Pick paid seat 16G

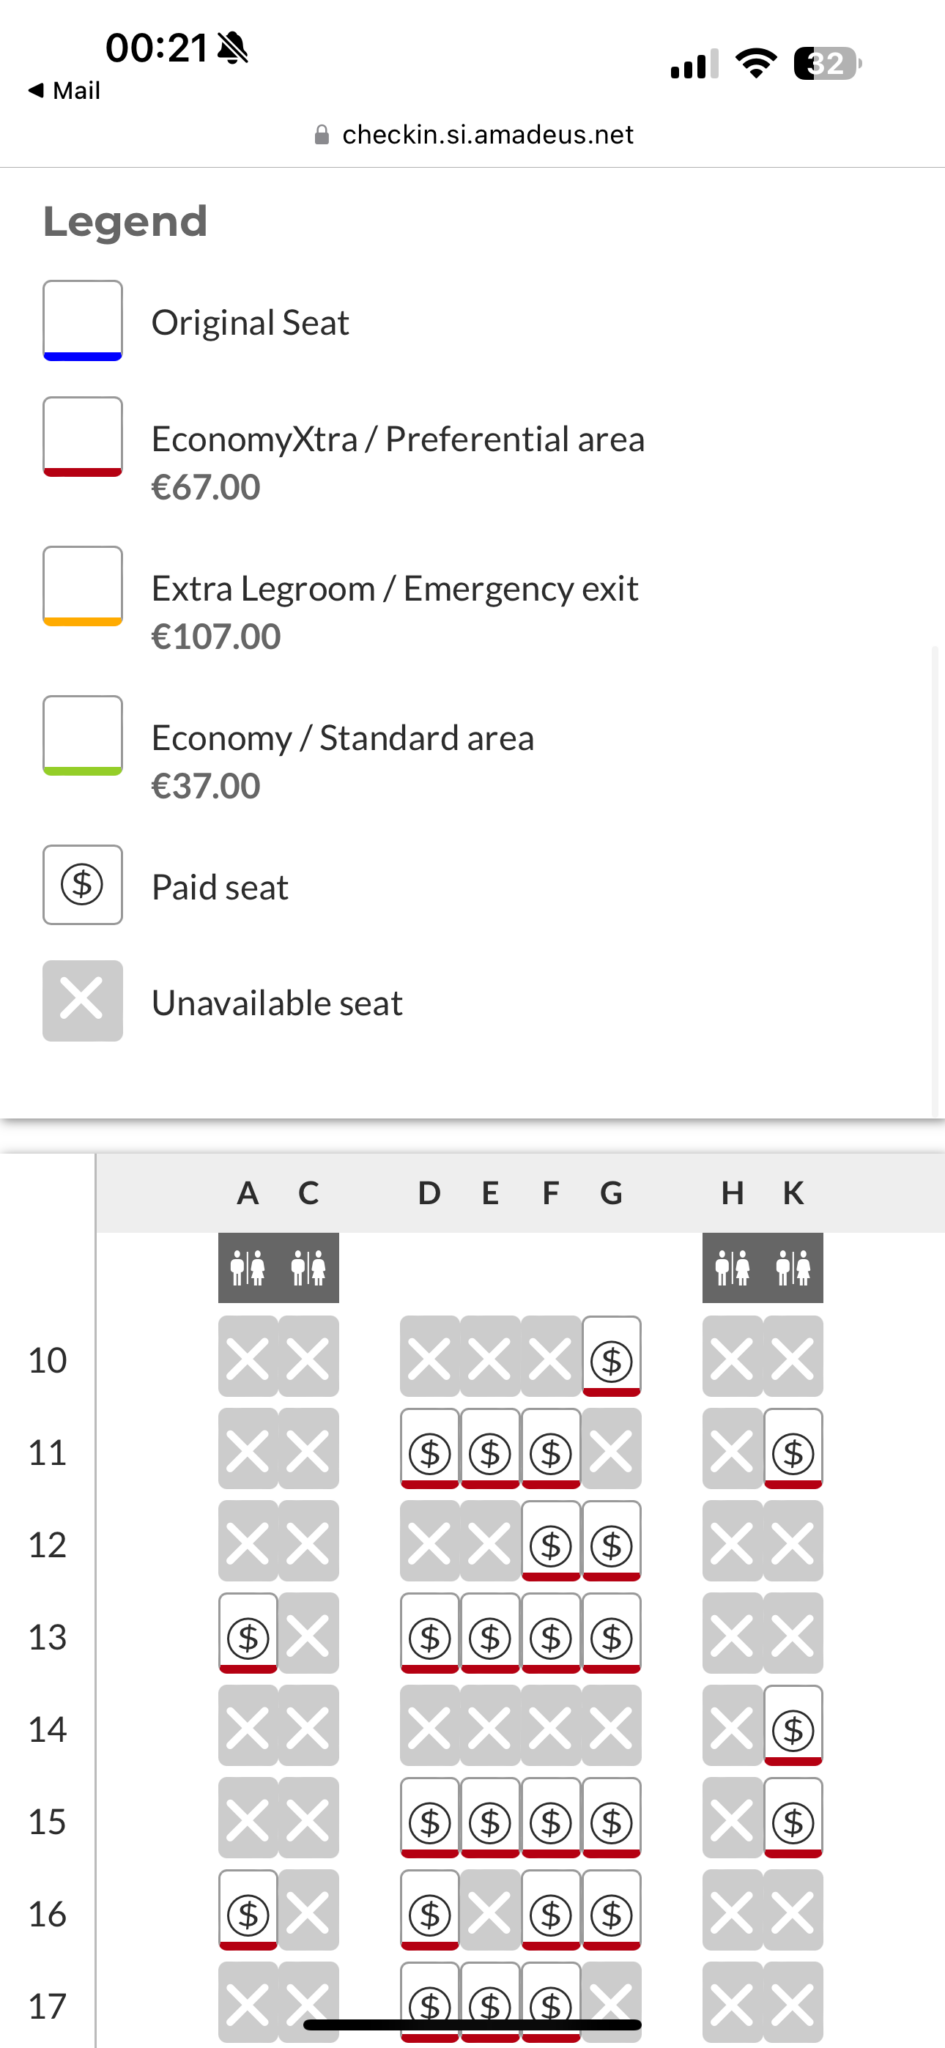(611, 1912)
